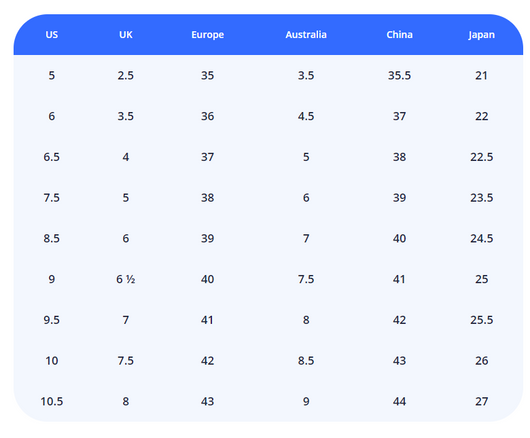Click the Japan column header
The image size is (530, 438).
pyautogui.click(x=481, y=35)
